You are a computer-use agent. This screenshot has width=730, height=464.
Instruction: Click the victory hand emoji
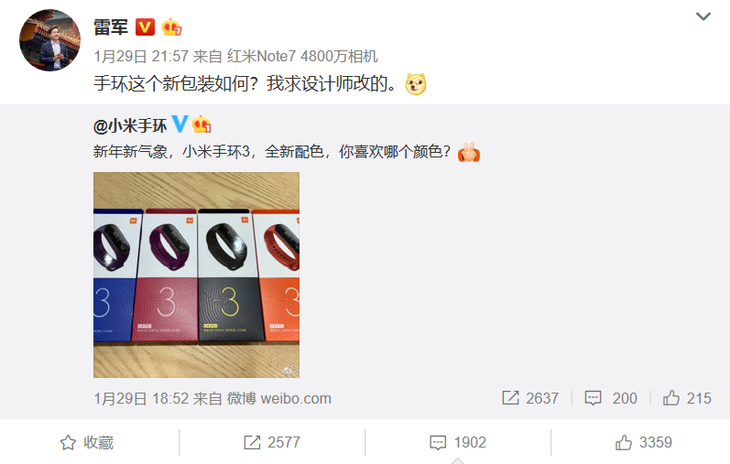(469, 152)
